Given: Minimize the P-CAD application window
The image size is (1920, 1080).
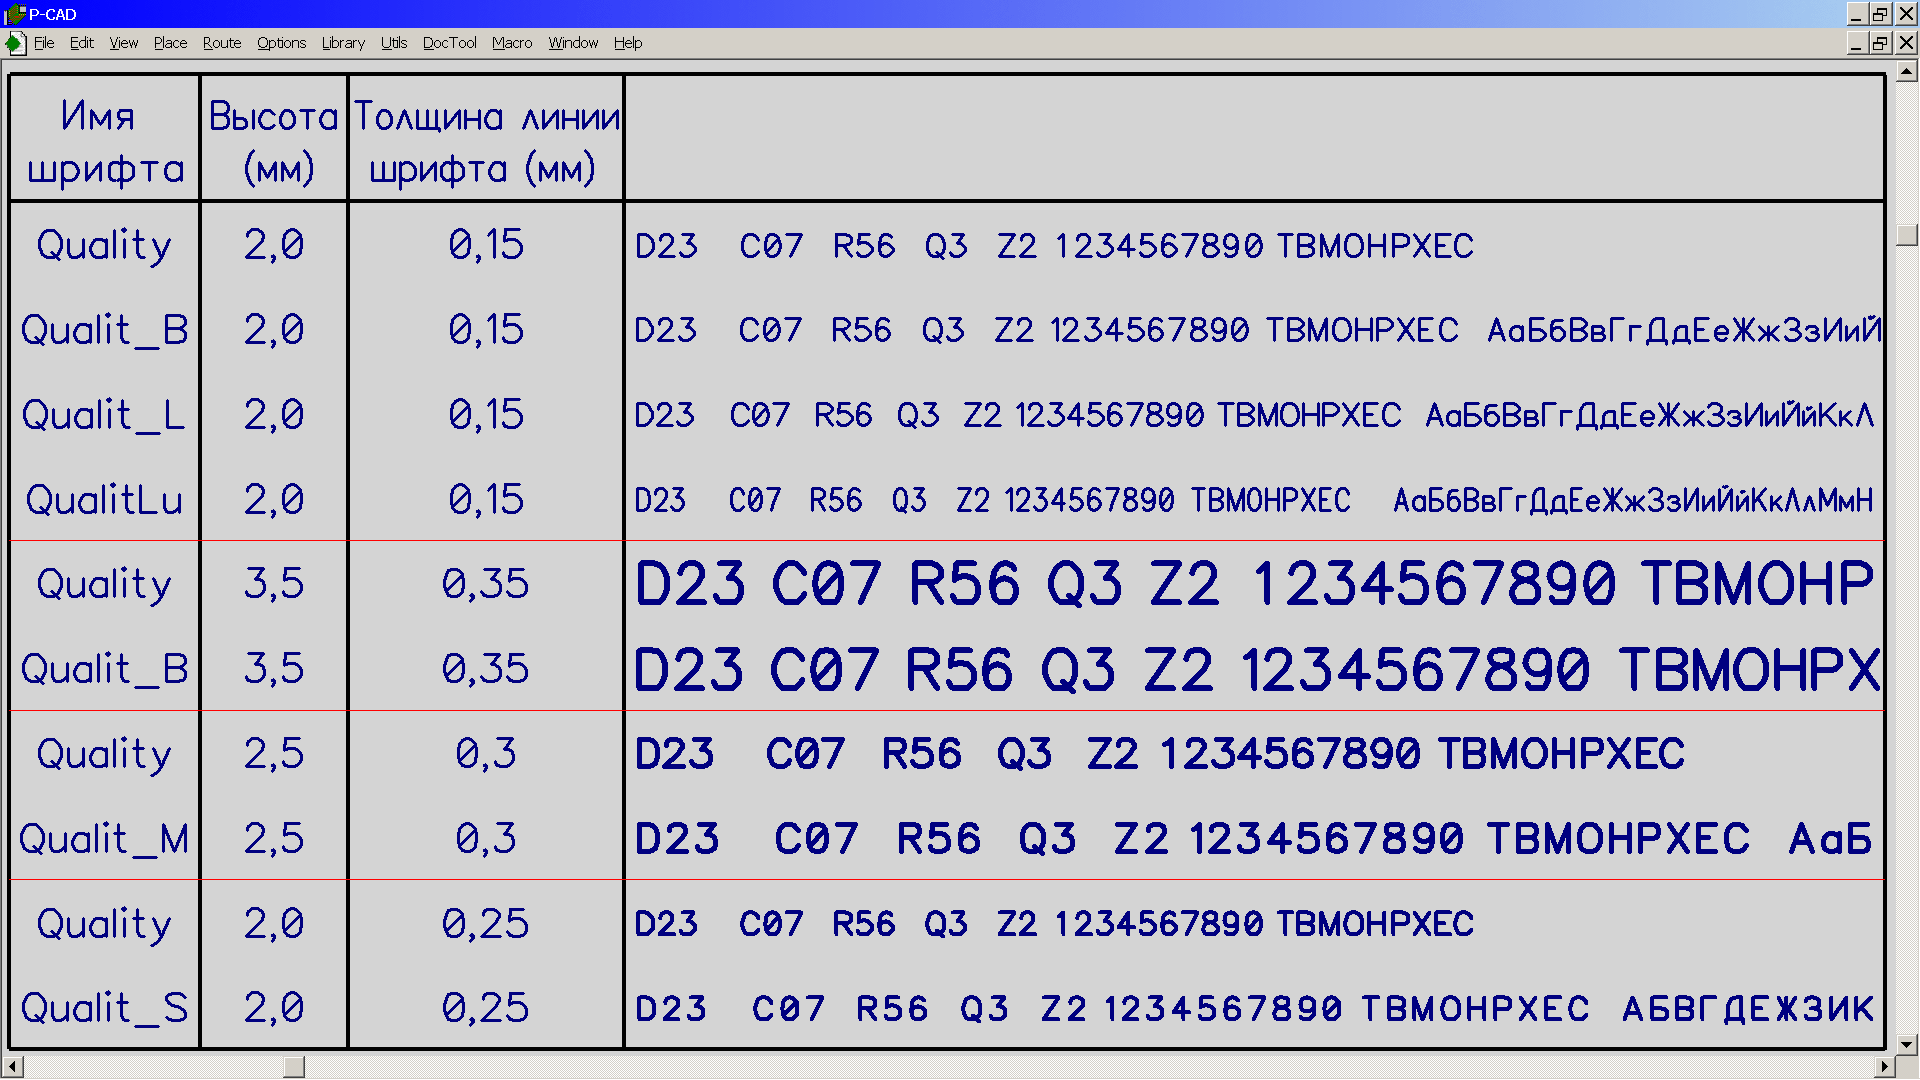Looking at the screenshot, I should pos(1856,14).
